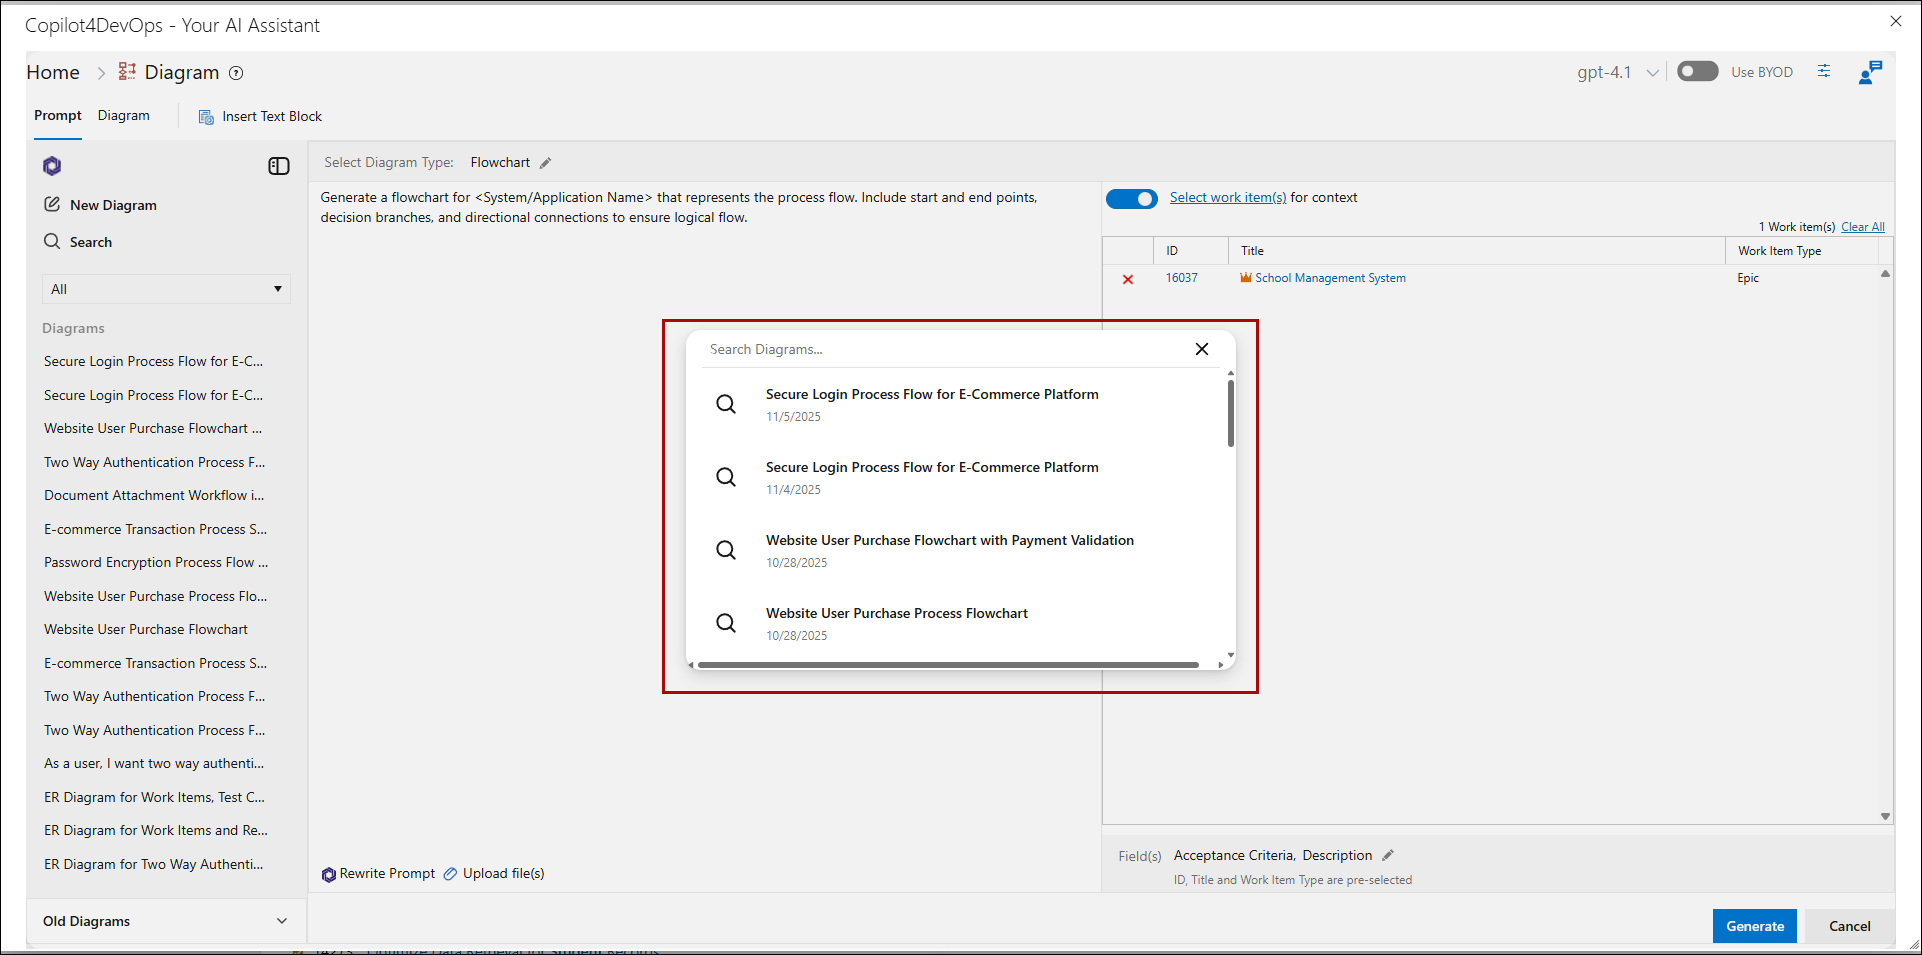Image resolution: width=1922 pixels, height=955 pixels.
Task: Switch to the Diagram tab
Action: click(x=123, y=116)
